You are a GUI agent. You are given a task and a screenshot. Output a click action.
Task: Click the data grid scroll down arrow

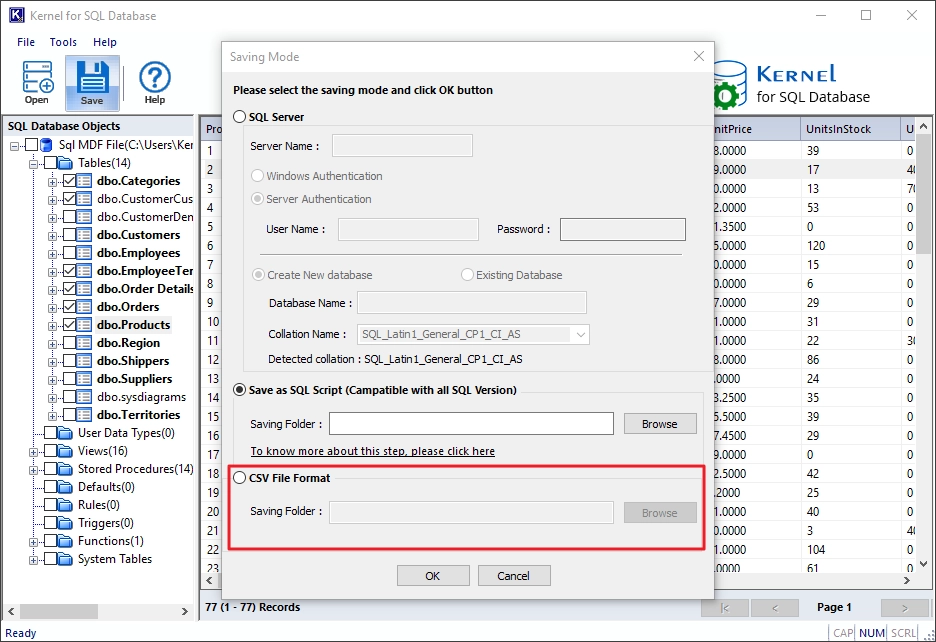coord(923,564)
